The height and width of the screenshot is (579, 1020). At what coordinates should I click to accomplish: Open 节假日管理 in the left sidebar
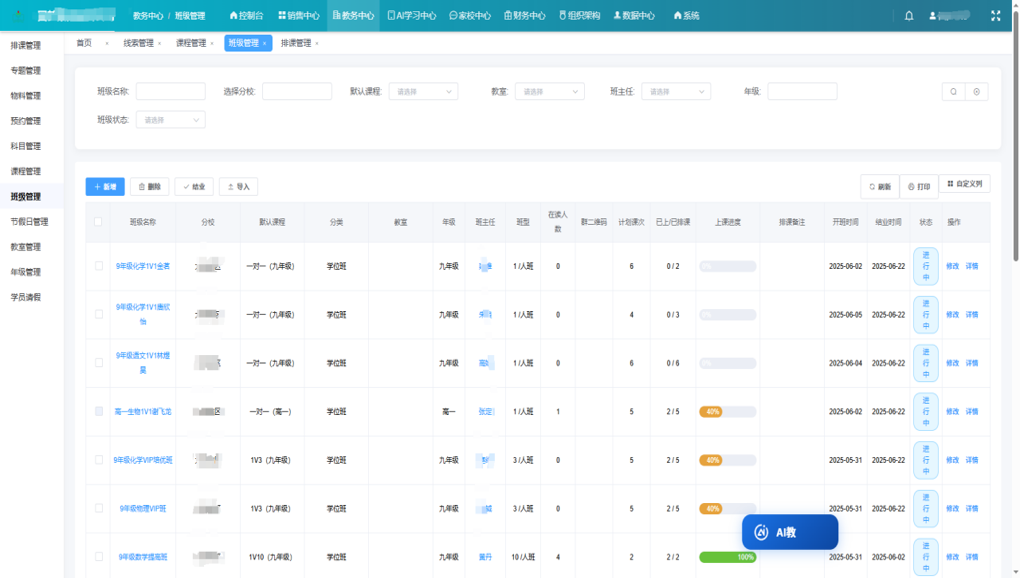(x=29, y=222)
